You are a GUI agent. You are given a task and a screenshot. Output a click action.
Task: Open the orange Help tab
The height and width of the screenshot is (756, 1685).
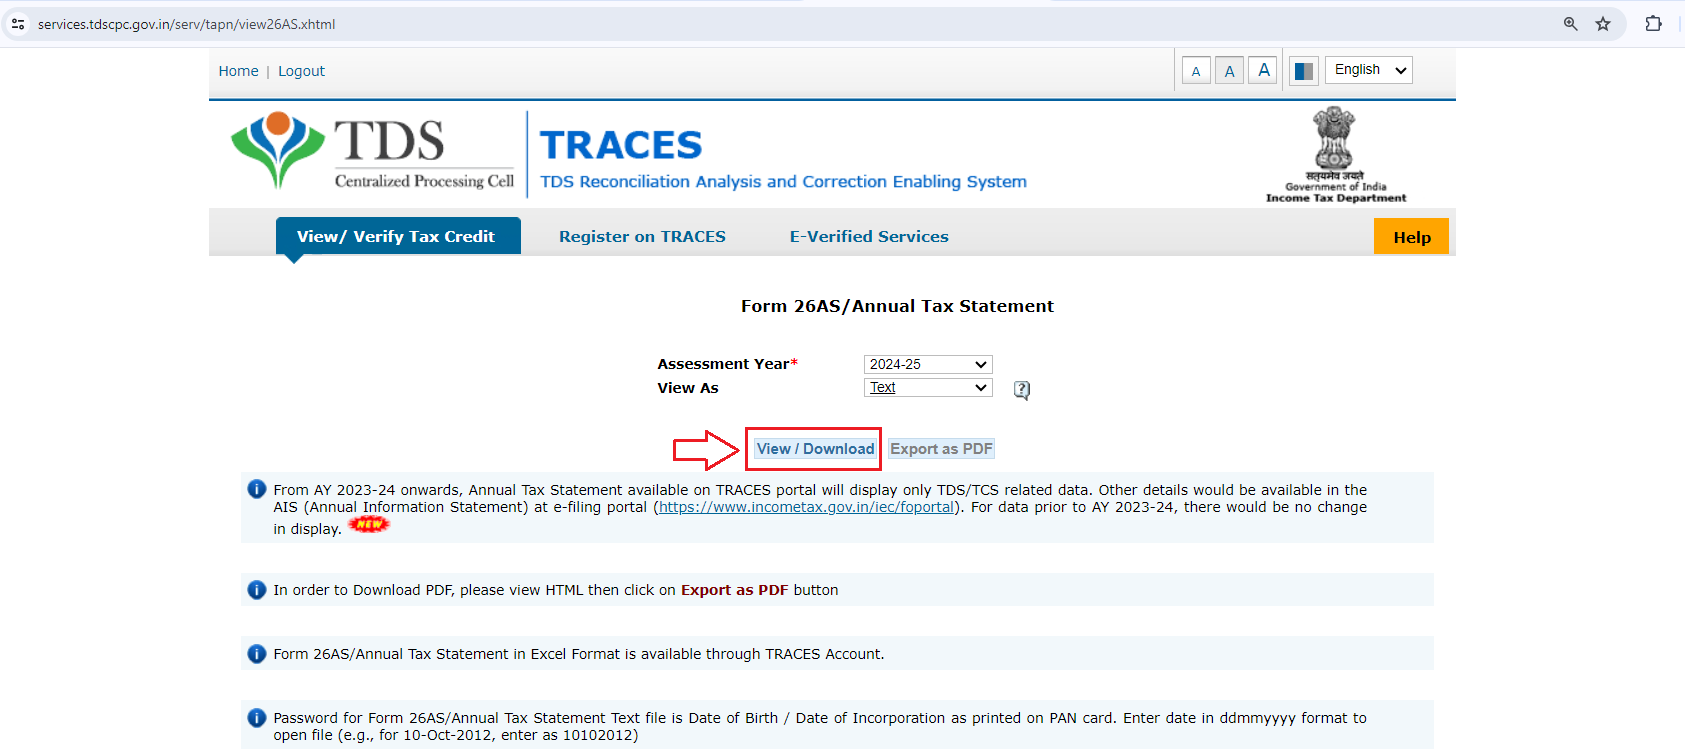tap(1411, 236)
